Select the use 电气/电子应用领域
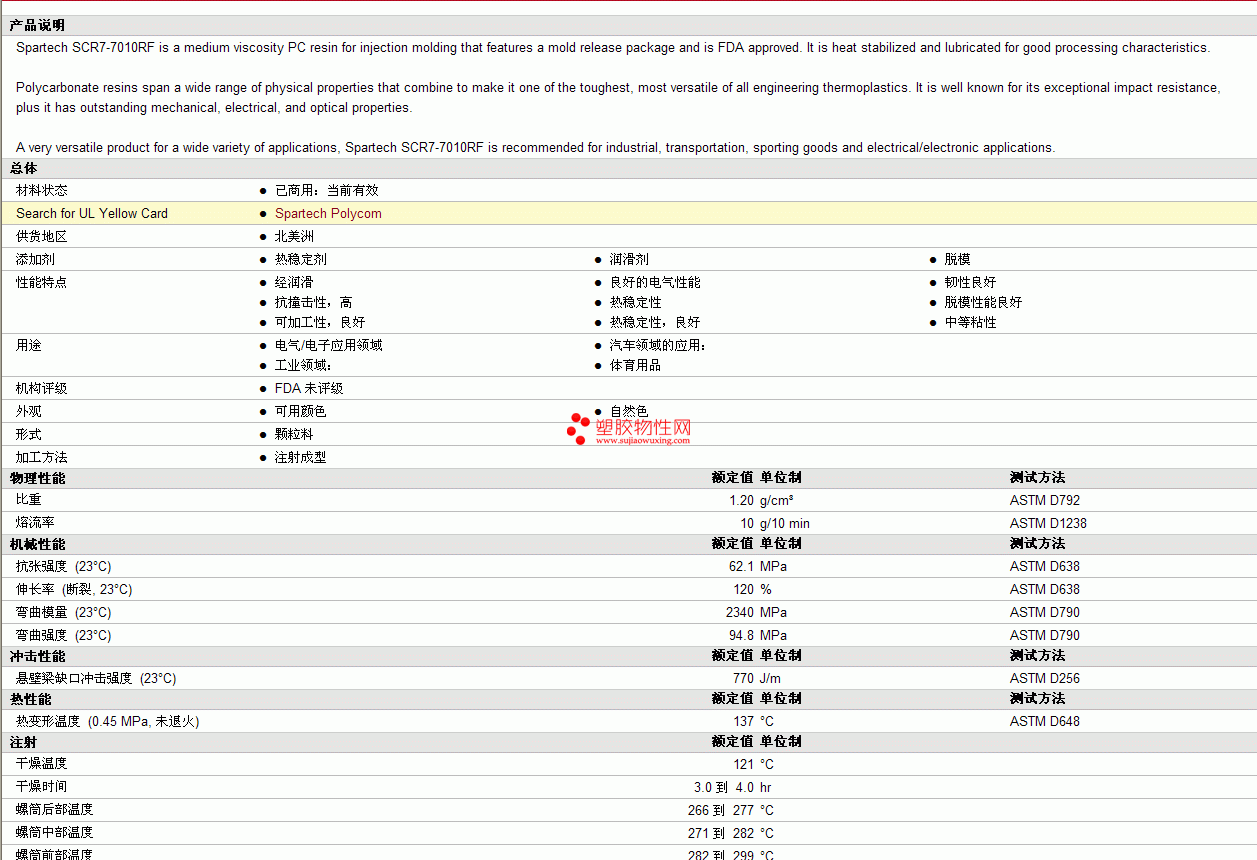Screen dimensions: 1257x860 (x=329, y=345)
